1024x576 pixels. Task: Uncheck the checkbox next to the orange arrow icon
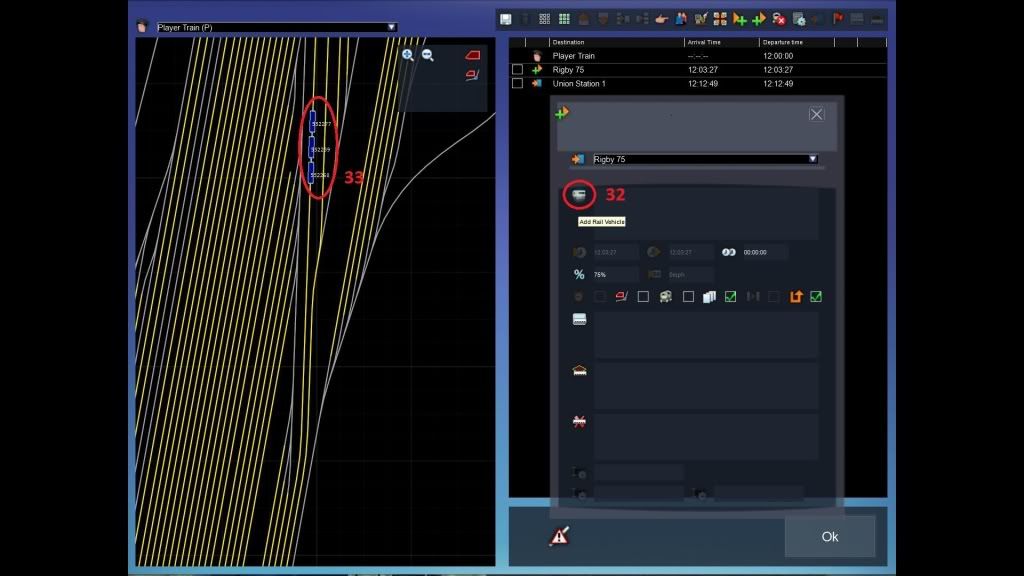[x=816, y=296]
